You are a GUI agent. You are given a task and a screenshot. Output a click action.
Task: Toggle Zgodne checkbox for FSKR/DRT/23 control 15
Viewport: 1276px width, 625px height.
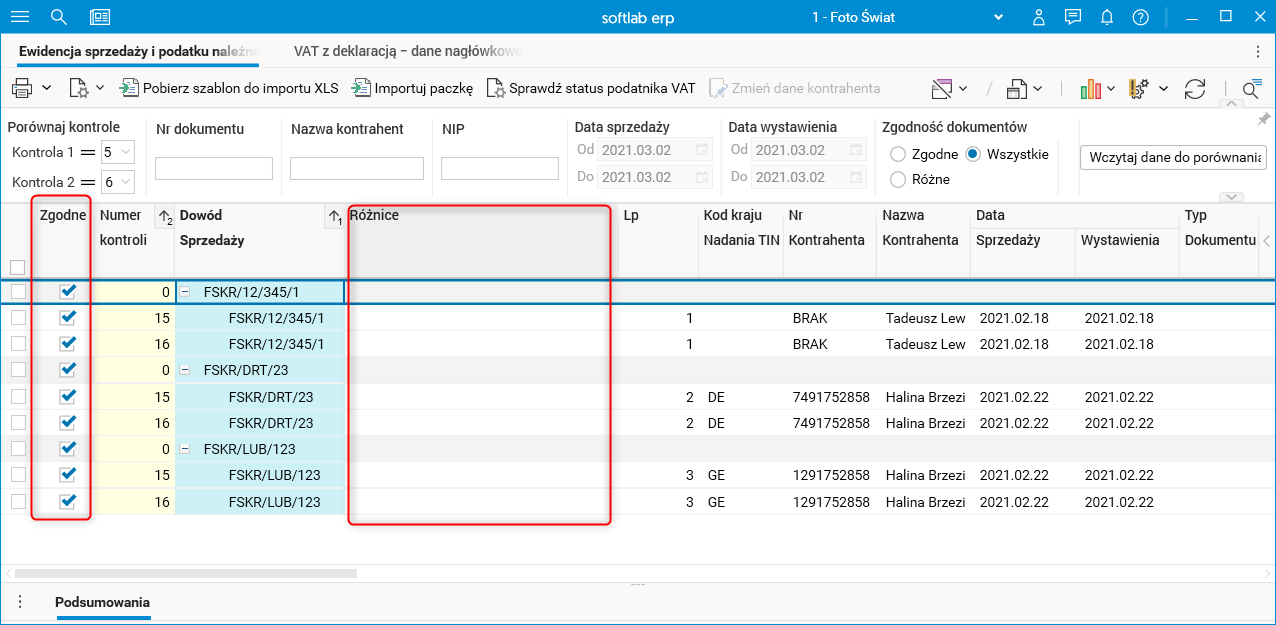tap(67, 396)
